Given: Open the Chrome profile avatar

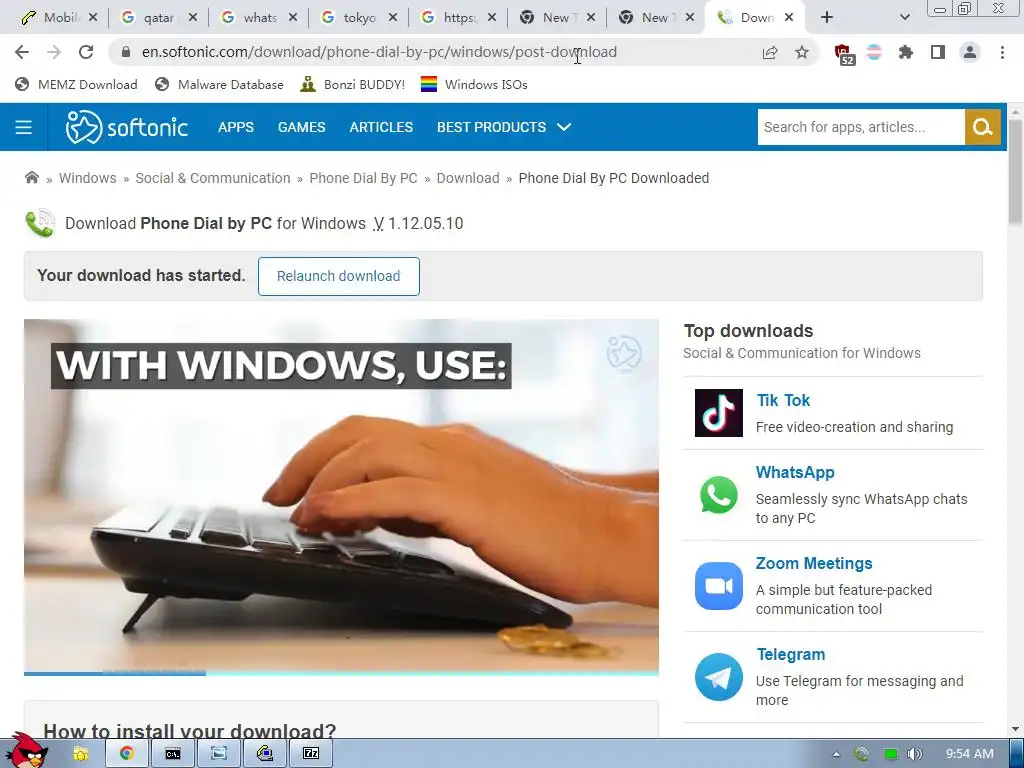Looking at the screenshot, I should coord(970,52).
